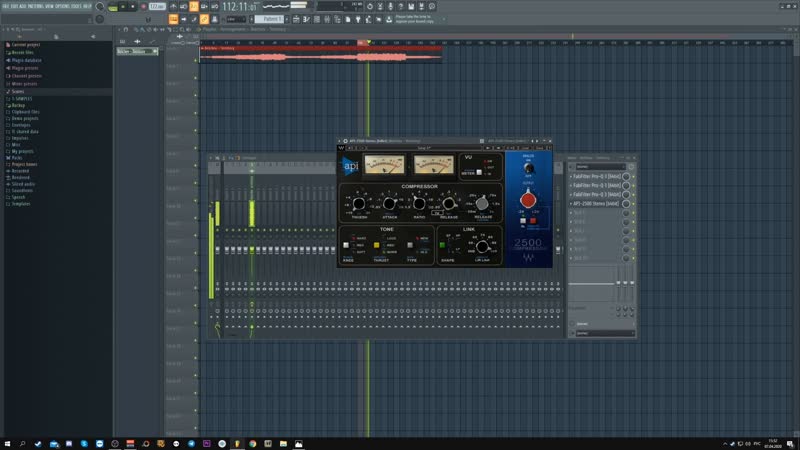Click the RATIO knob in API-2500
The width and height of the screenshot is (800, 450).
[x=419, y=203]
